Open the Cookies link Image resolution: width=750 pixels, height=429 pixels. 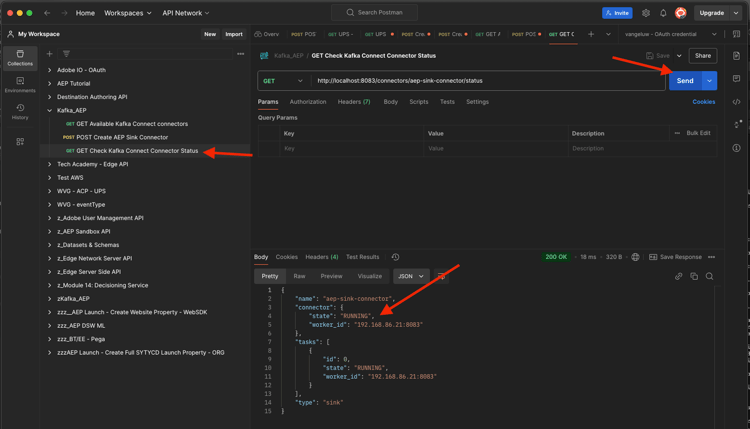pos(704,102)
